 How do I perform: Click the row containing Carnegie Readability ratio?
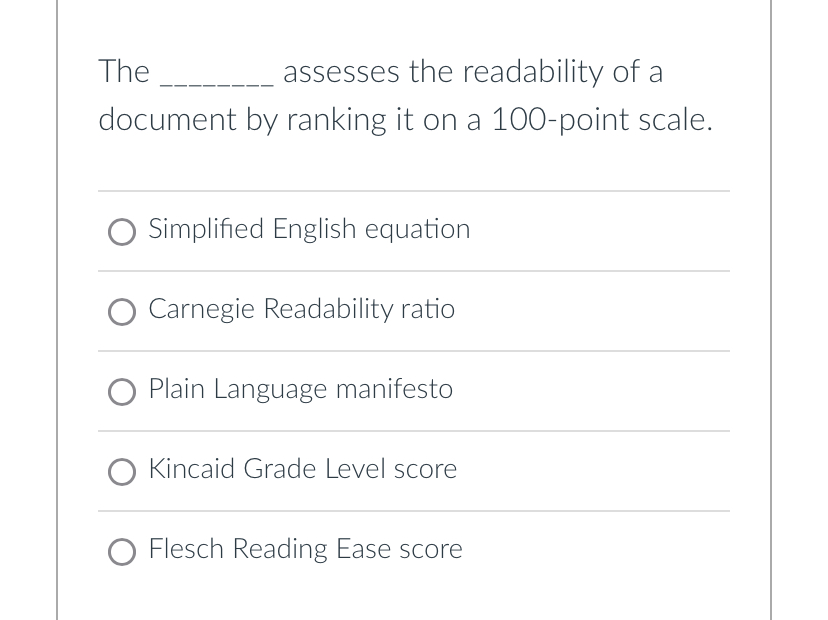pyautogui.click(x=413, y=310)
